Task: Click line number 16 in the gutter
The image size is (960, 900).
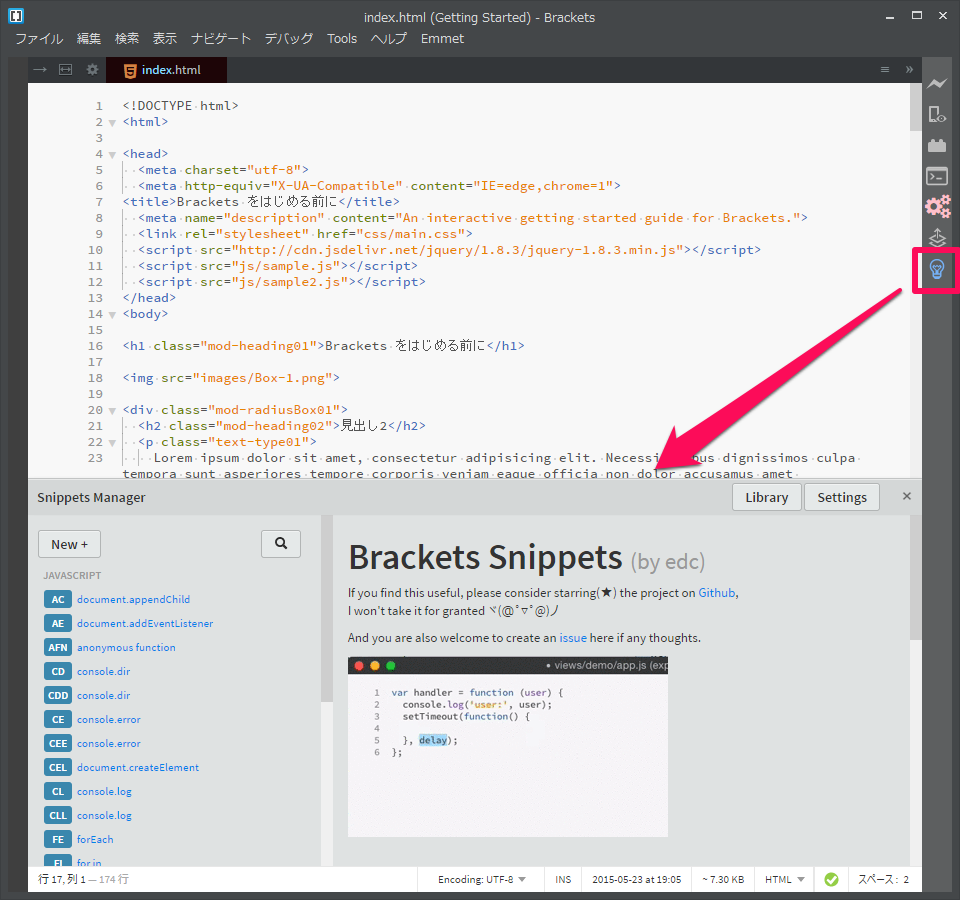Action: pos(96,346)
